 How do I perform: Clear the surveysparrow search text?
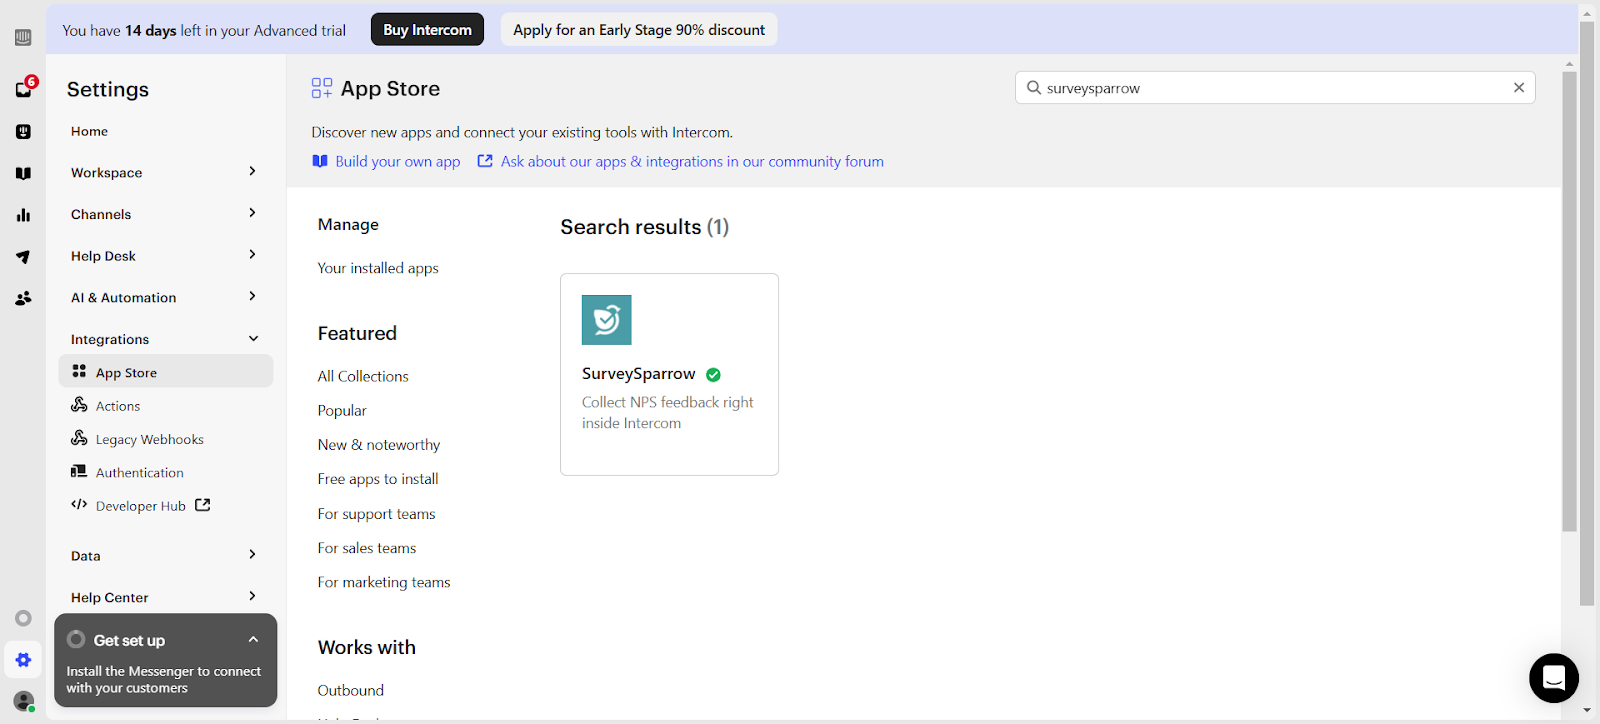point(1518,88)
